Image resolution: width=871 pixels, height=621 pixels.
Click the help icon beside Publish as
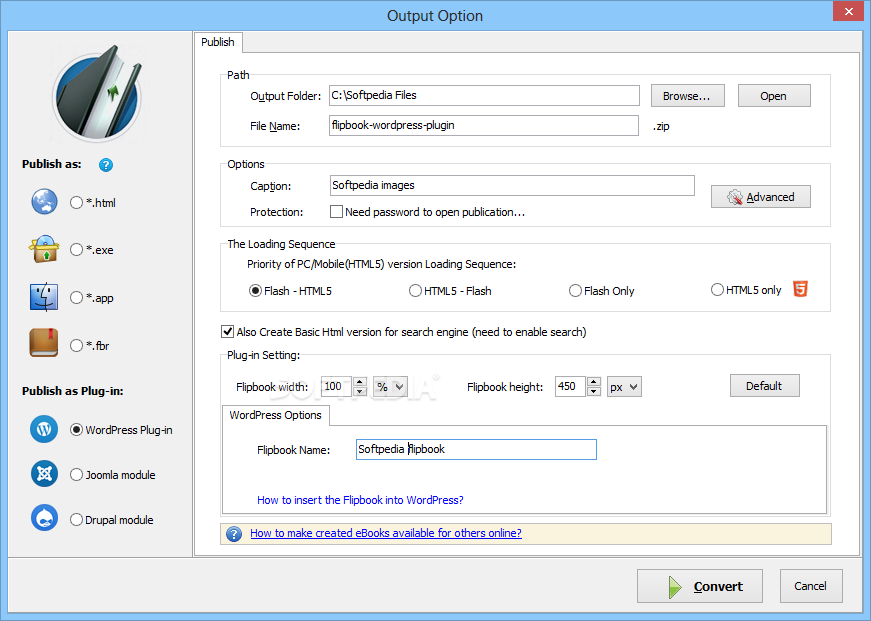(x=106, y=165)
